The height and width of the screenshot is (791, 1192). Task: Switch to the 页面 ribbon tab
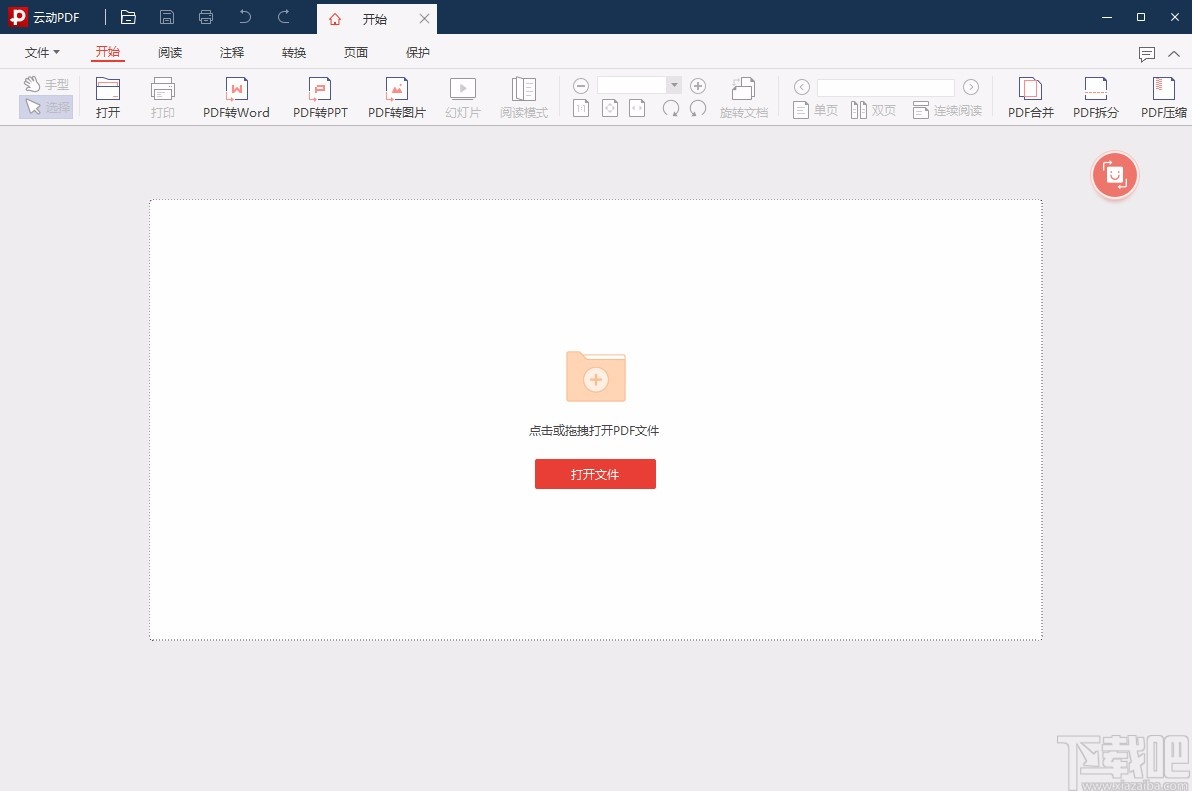356,52
